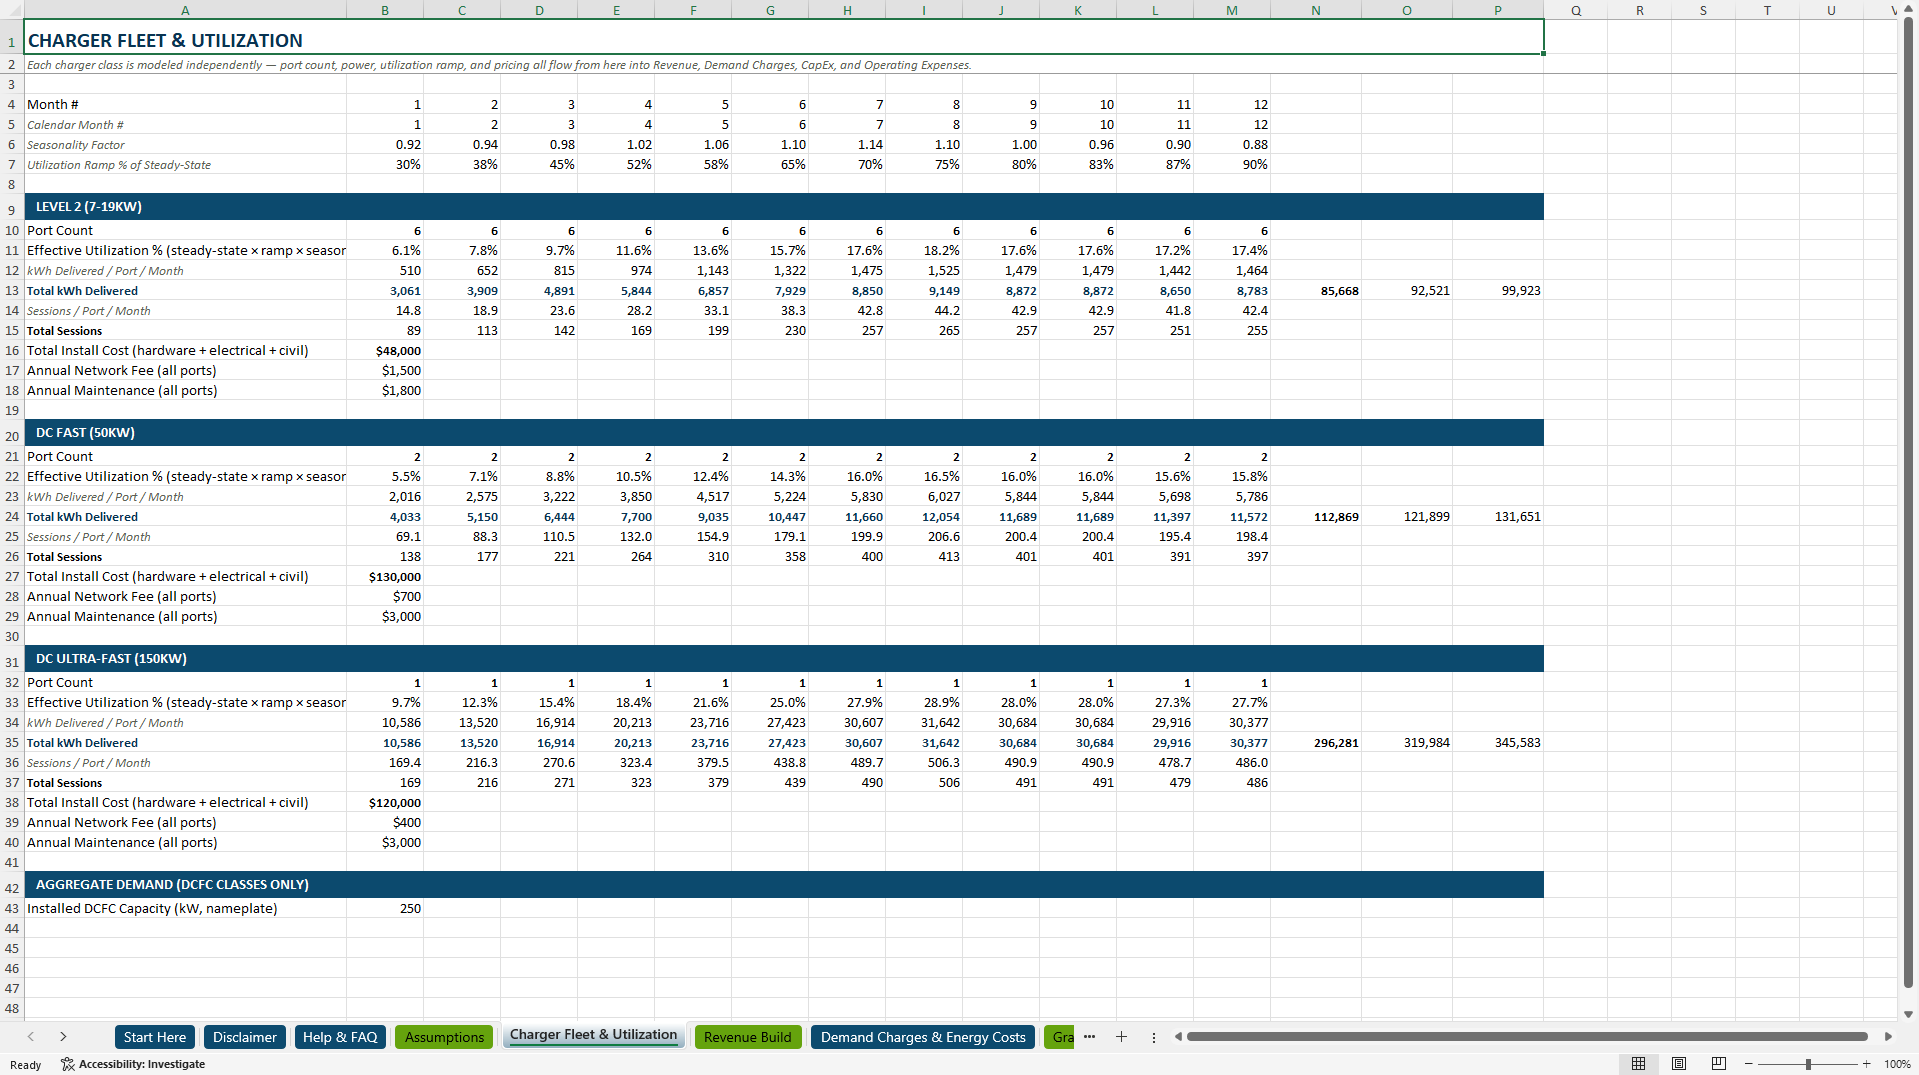The width and height of the screenshot is (1919, 1075).
Task: Select Utilization Ramp % of Steady-State cell
Action: 185,165
